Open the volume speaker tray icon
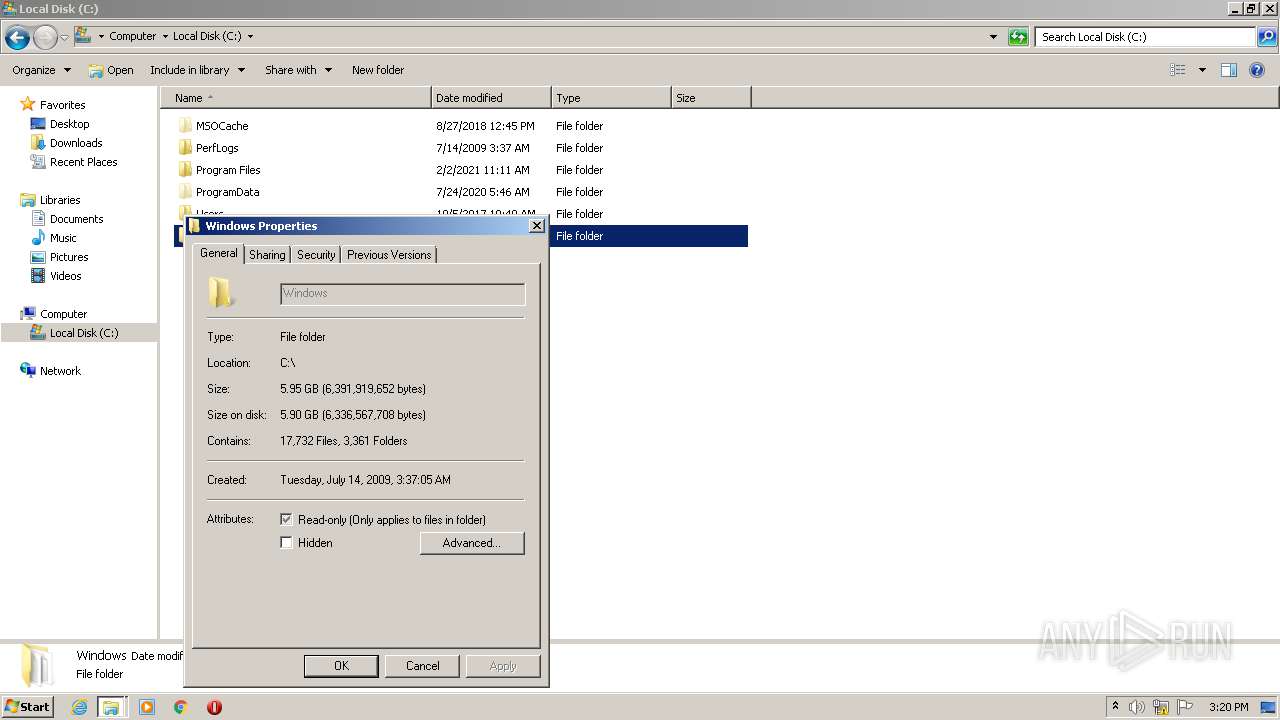This screenshot has width=1280, height=720. [x=1137, y=707]
